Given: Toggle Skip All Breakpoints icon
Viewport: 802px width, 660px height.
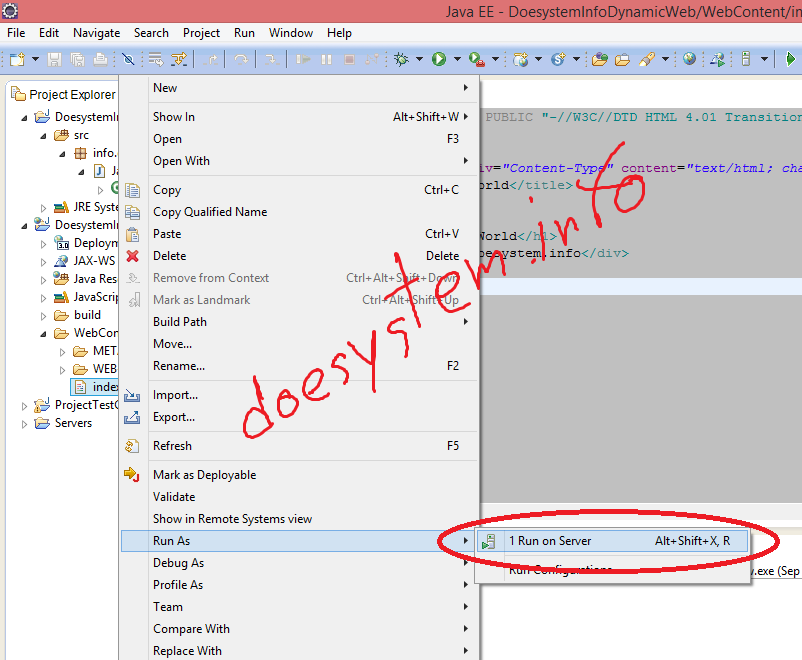Looking at the screenshot, I should (x=128, y=59).
